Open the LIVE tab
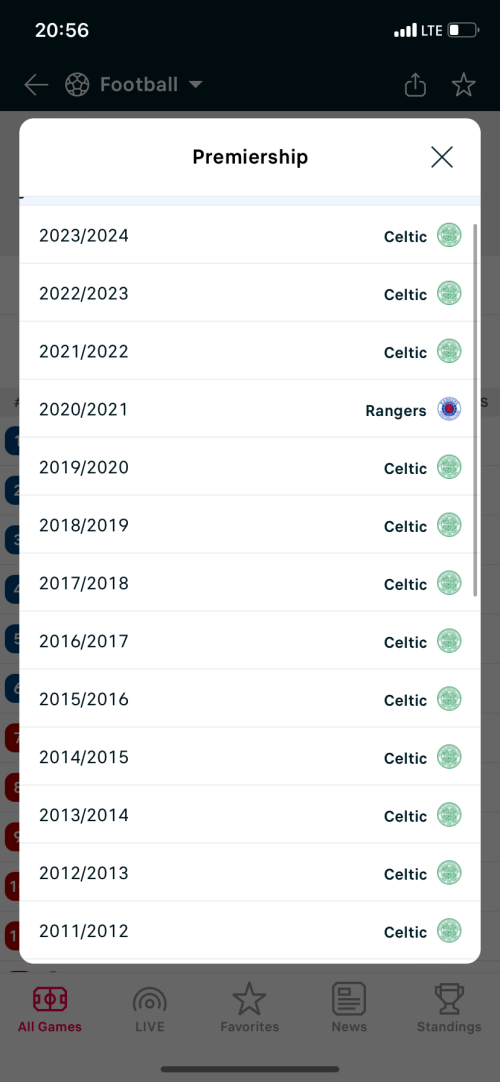The image size is (500, 1082). point(150,1008)
